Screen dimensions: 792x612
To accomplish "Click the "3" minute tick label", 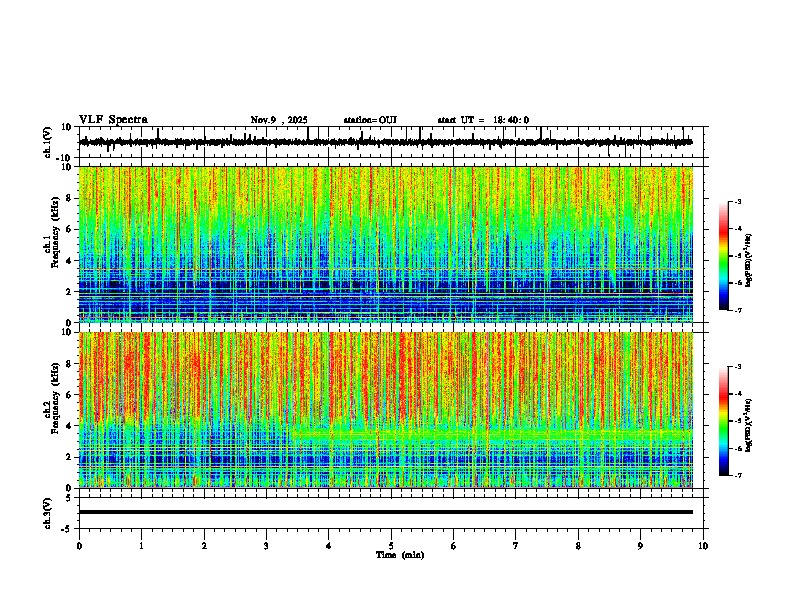I will pos(266,546).
